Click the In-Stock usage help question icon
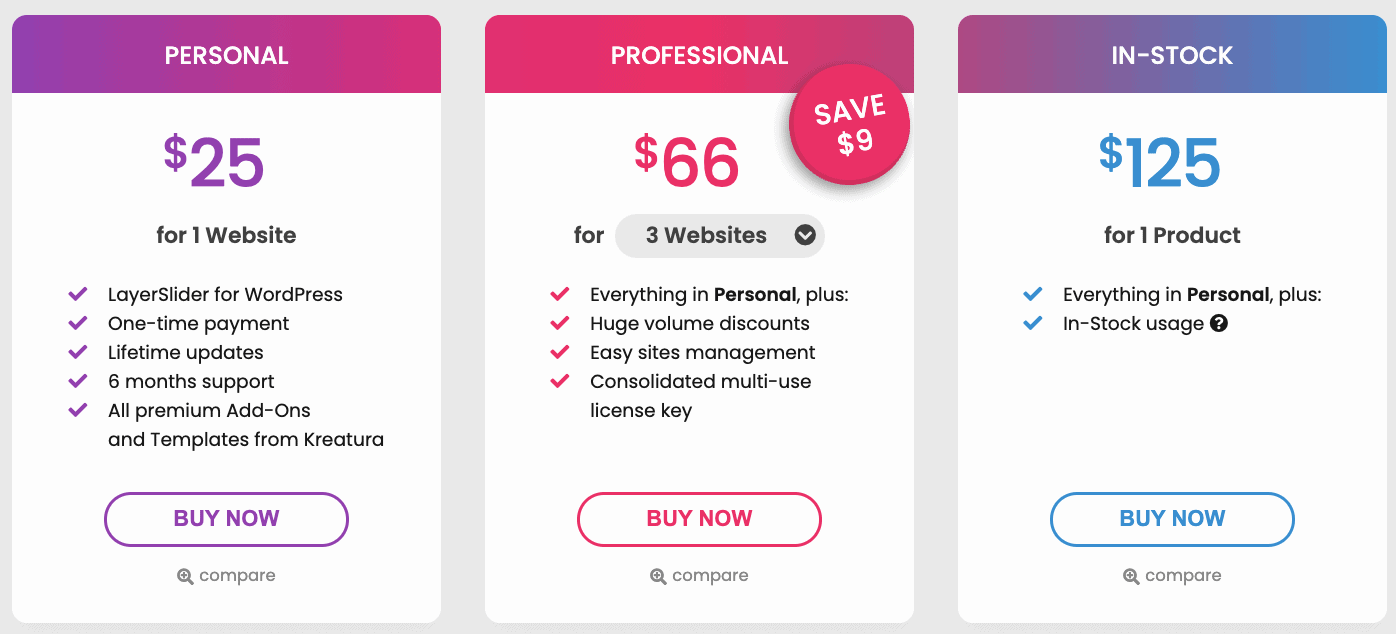The height and width of the screenshot is (634, 1396). click(x=1219, y=324)
